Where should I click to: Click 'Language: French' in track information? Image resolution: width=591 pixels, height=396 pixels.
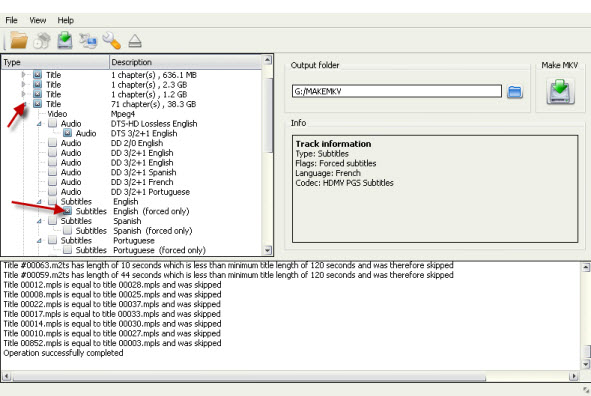coord(328,173)
